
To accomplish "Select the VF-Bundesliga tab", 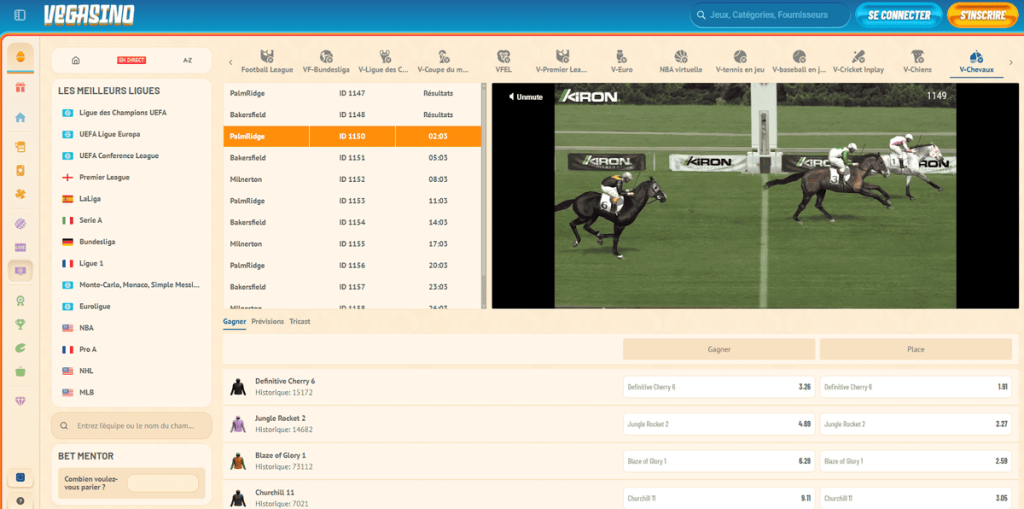I will click(x=326, y=62).
